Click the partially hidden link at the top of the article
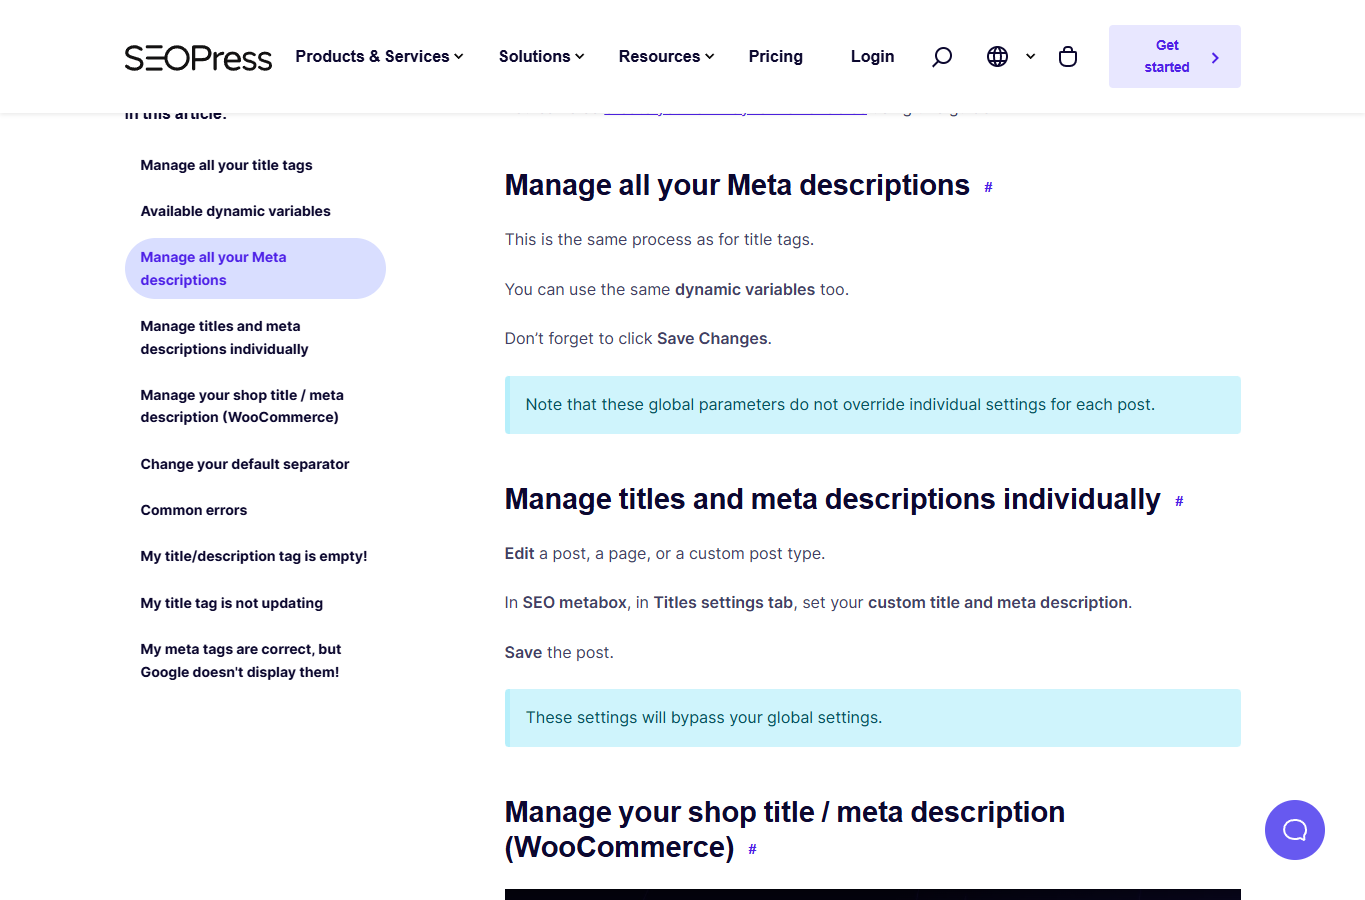1365x900 pixels. tap(735, 114)
